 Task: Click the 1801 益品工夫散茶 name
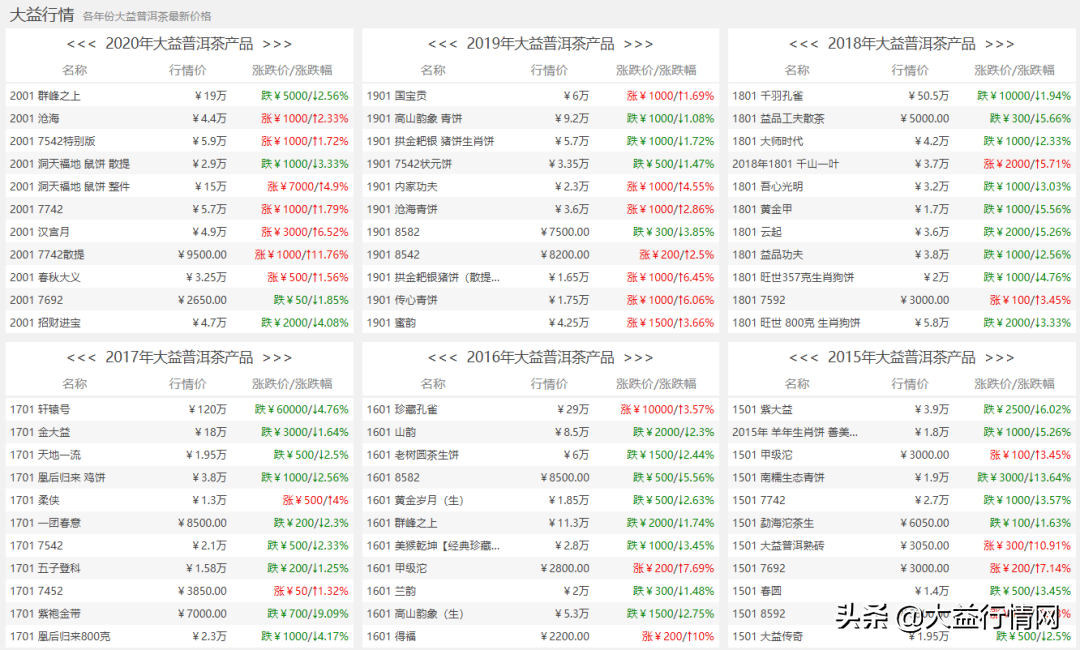coord(778,118)
